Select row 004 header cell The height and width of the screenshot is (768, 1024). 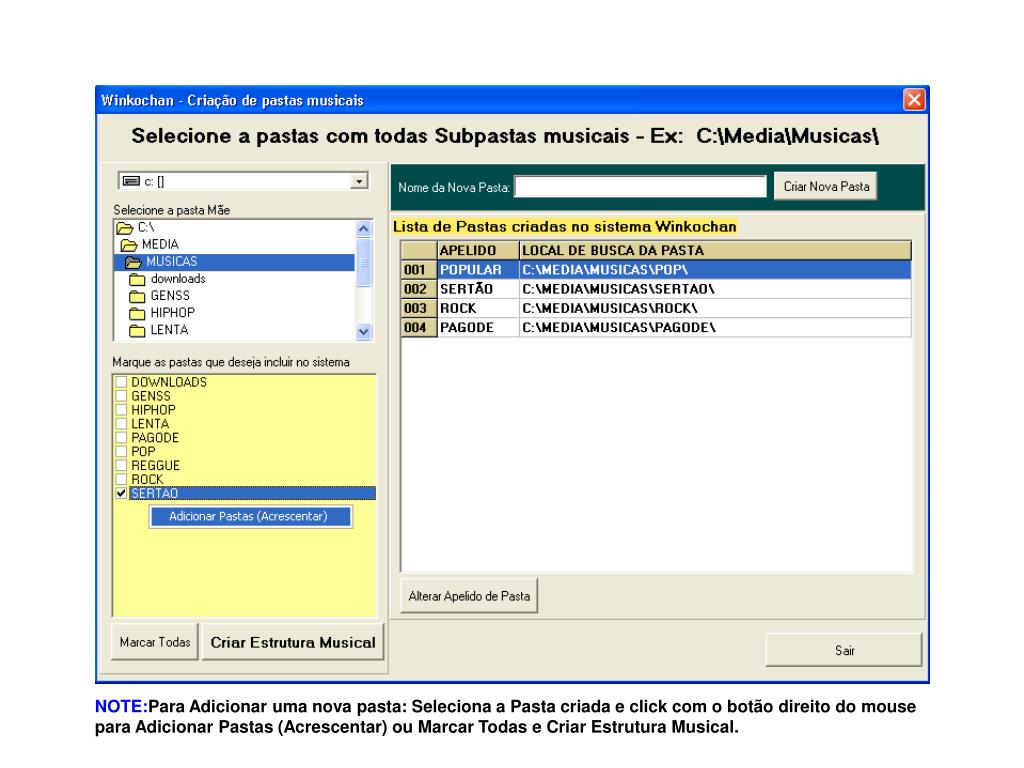[419, 327]
